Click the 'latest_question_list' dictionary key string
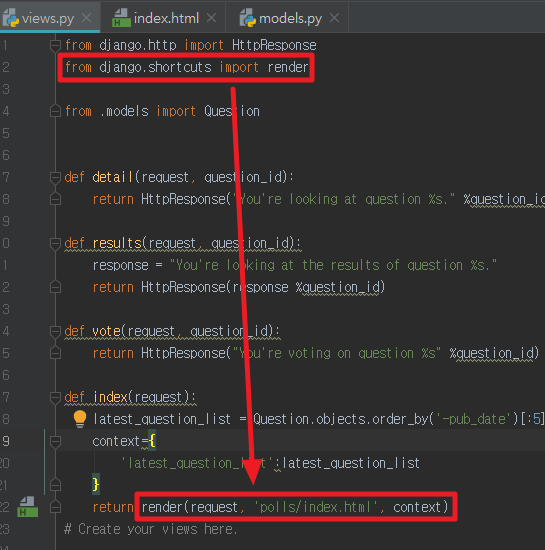Viewport: 545px width, 550px height. click(x=197, y=463)
